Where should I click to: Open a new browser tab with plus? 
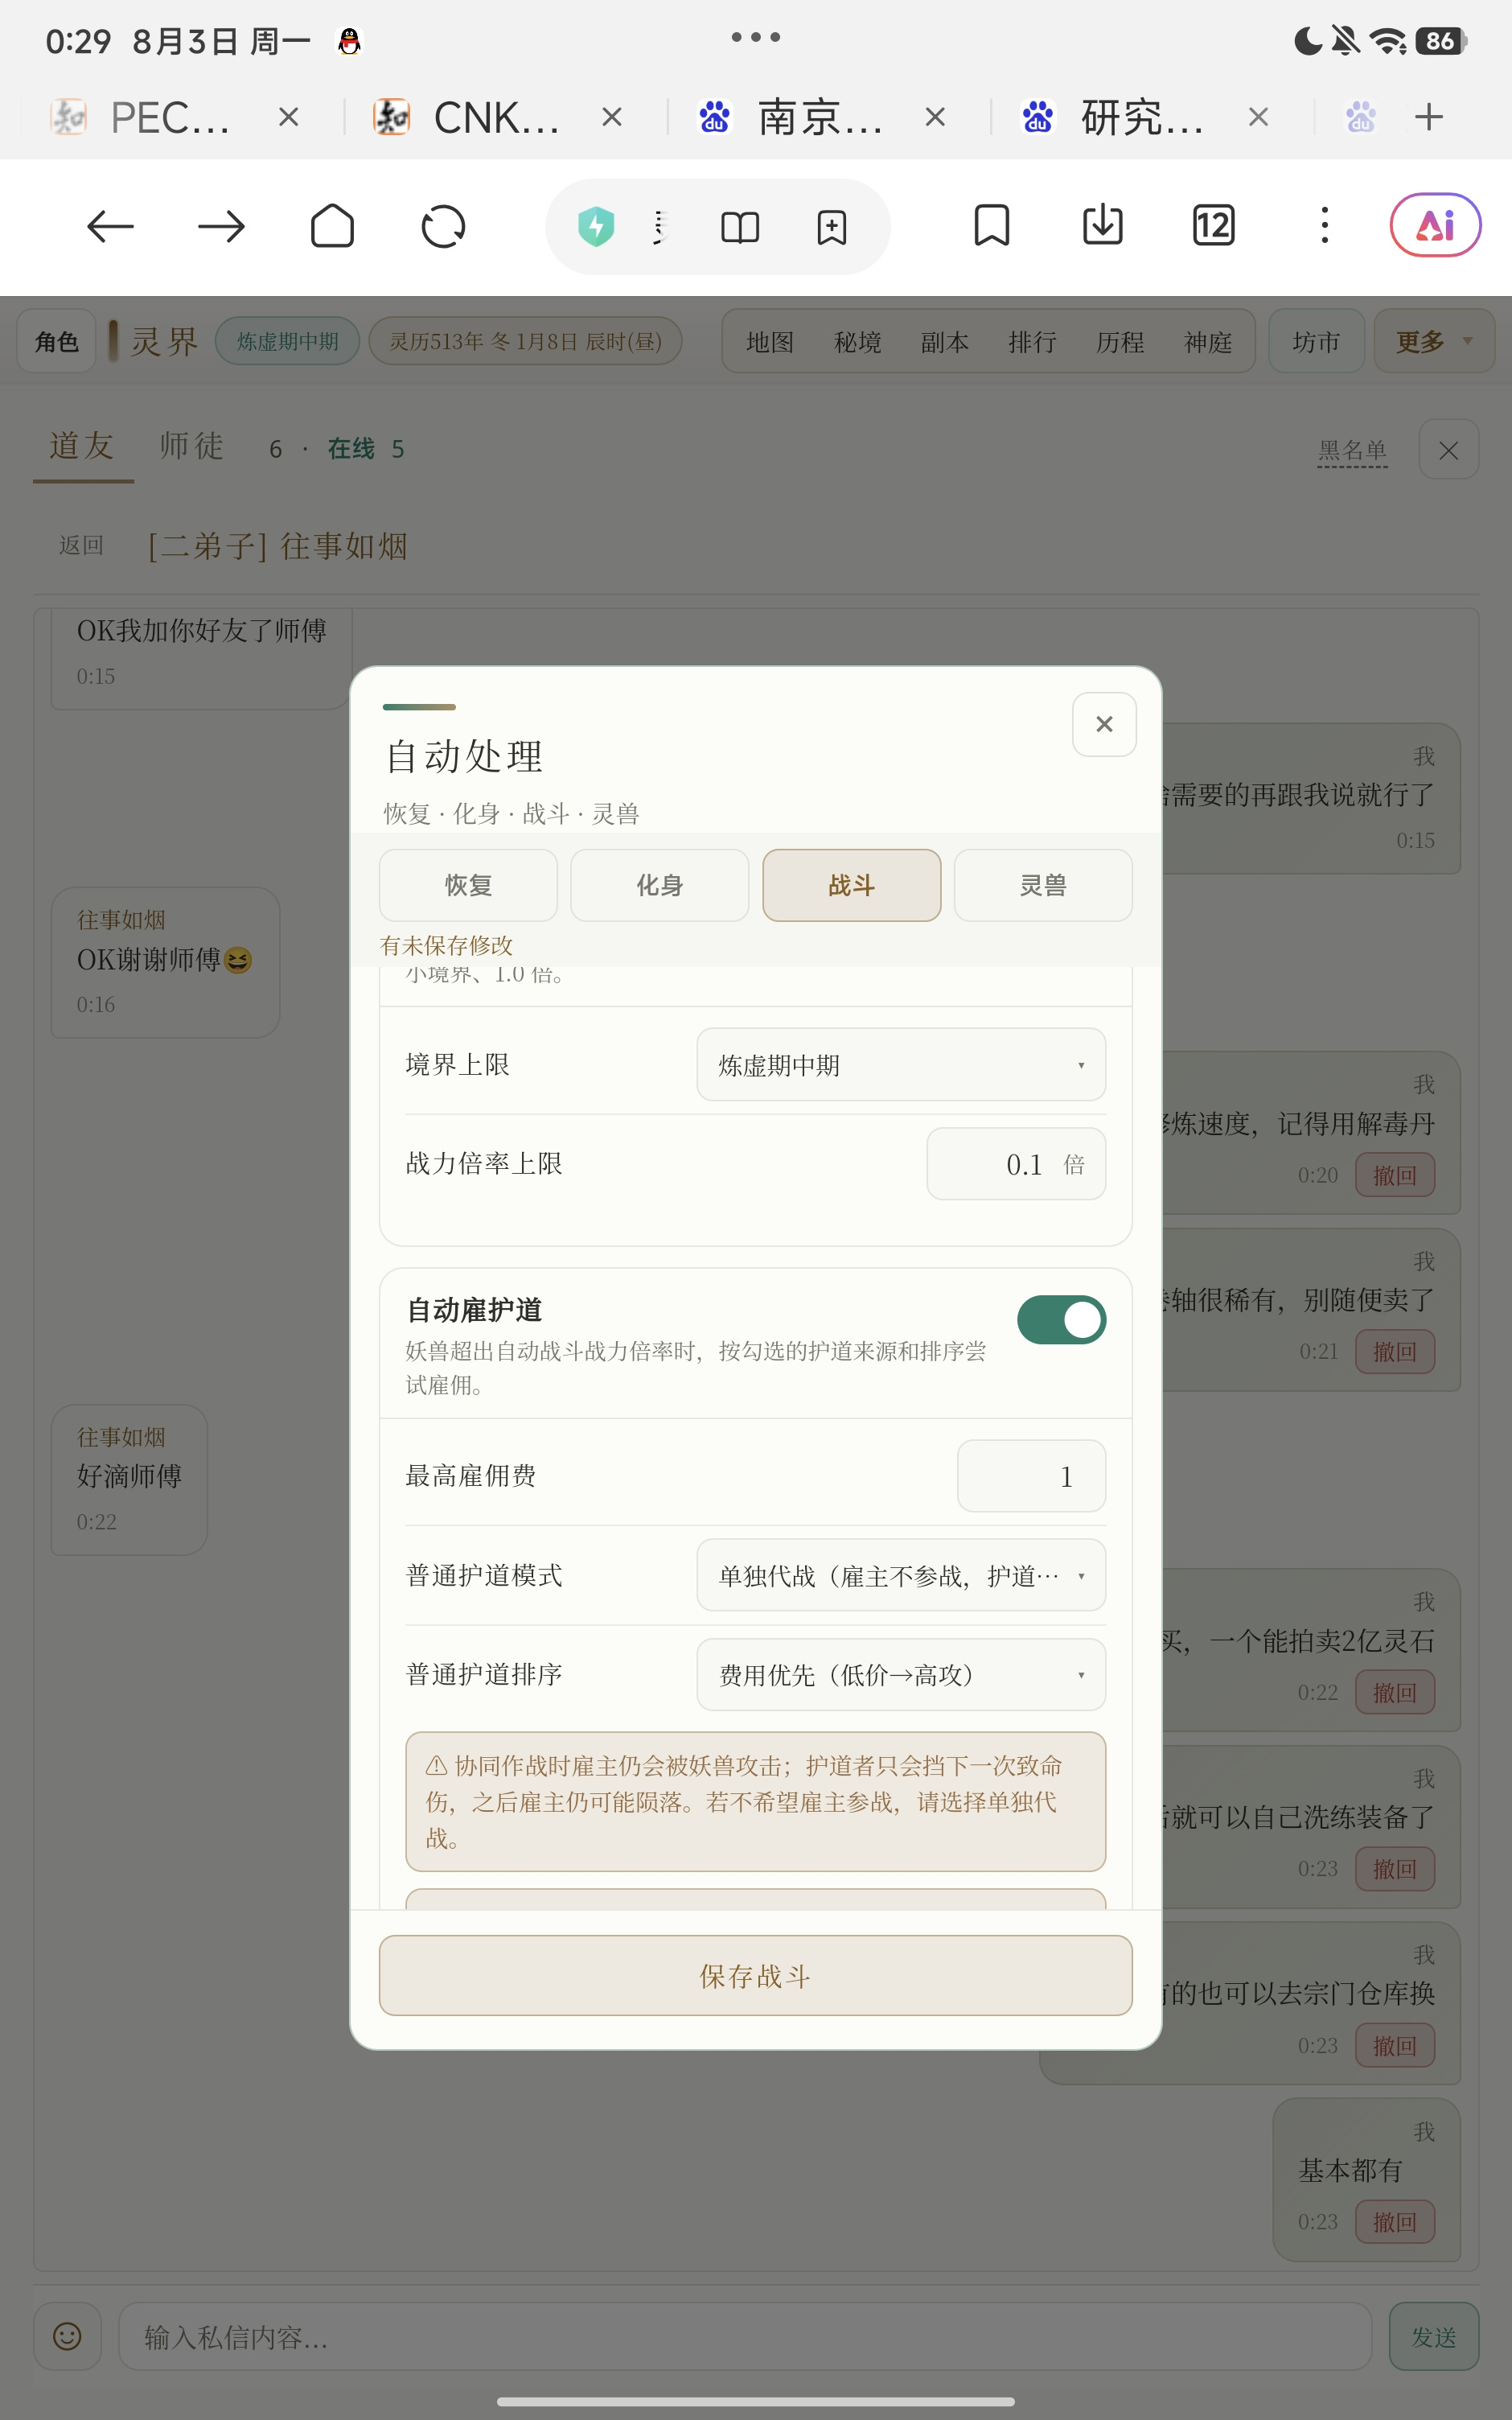(1429, 117)
